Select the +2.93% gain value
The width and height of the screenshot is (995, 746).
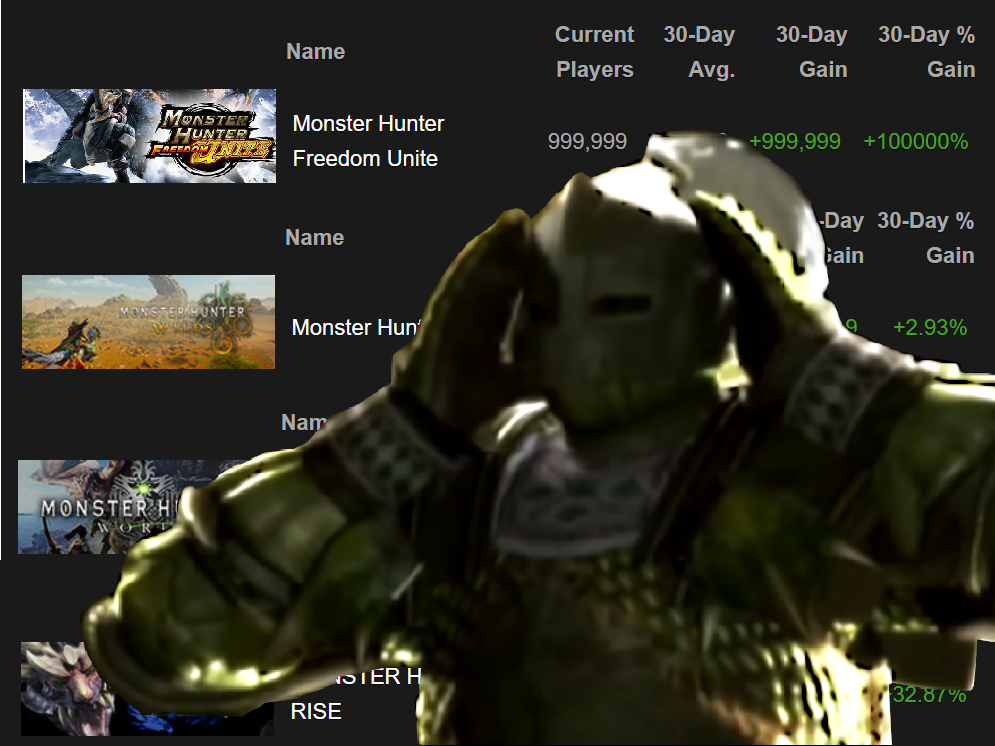point(930,327)
